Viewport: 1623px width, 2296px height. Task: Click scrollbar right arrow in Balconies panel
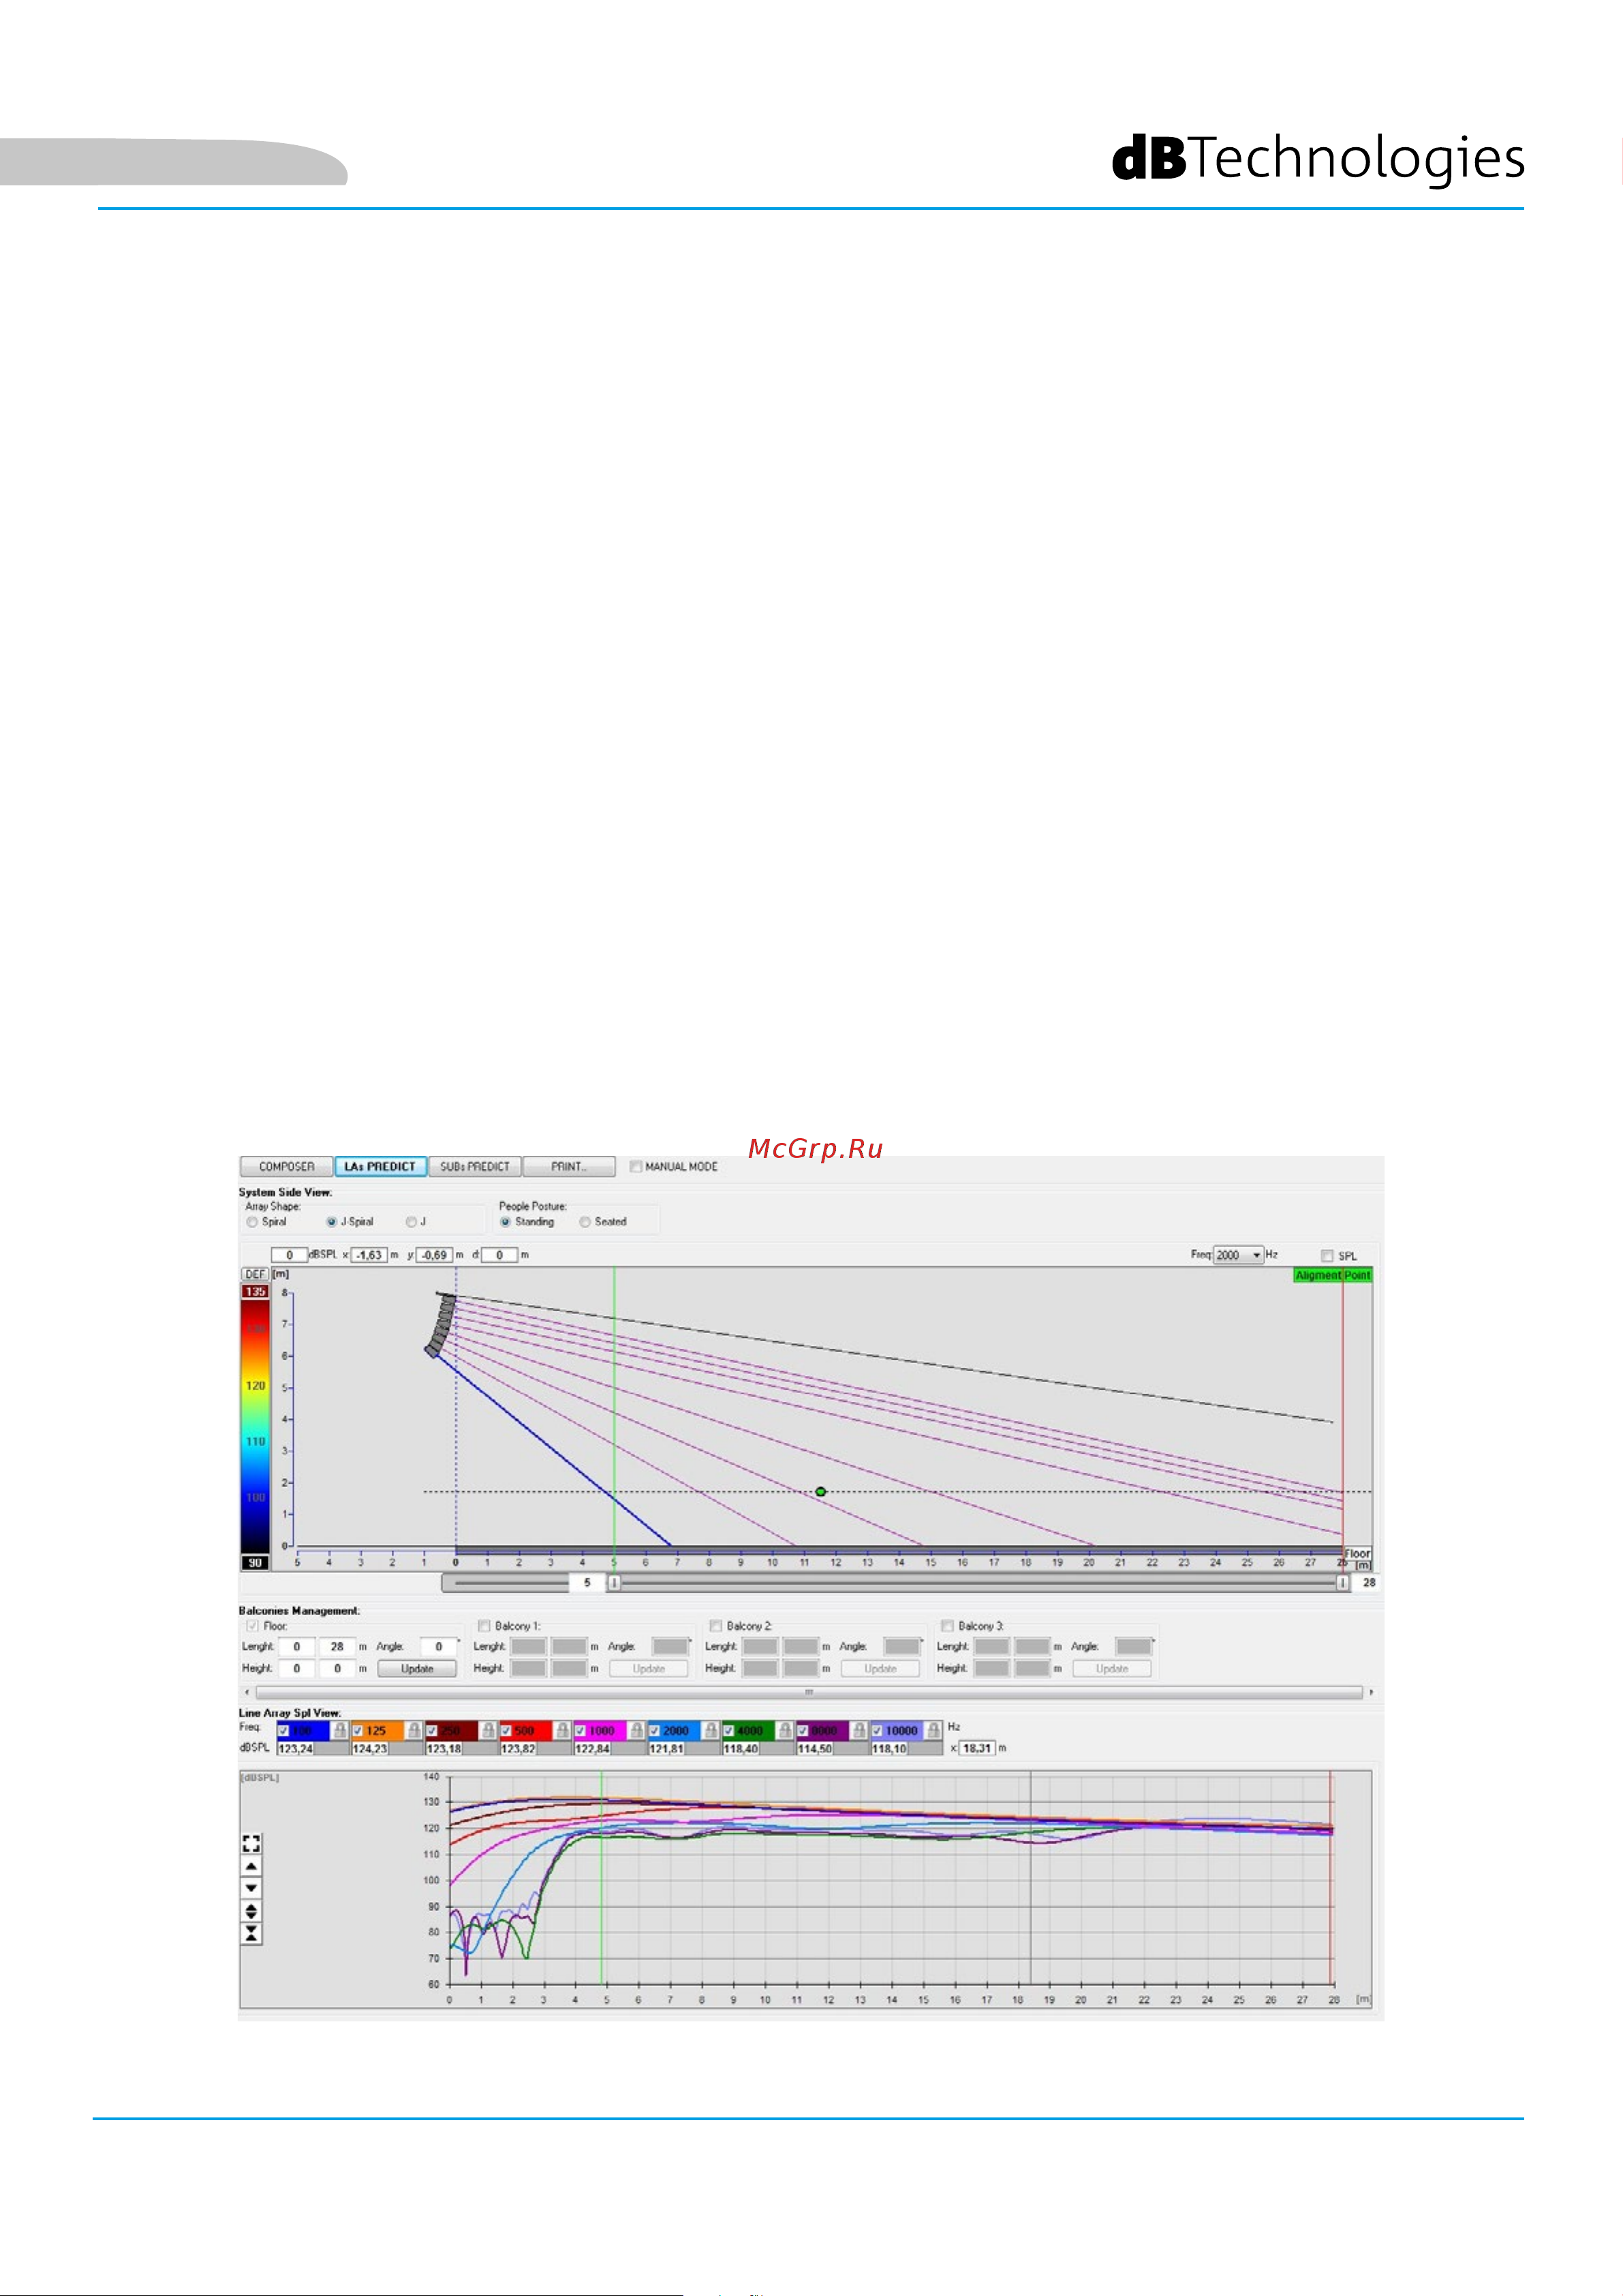(1371, 1692)
